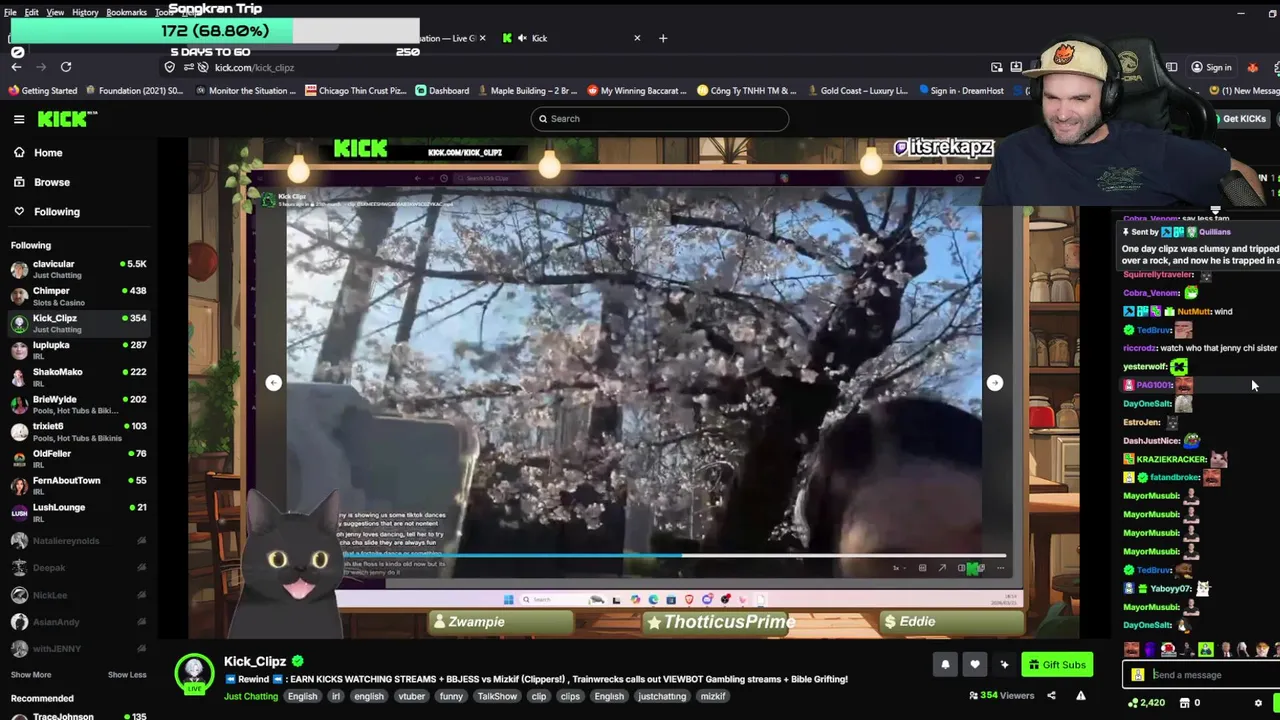Open OldFeller channel in Following list
Screen dimensions: 1280x720
click(78, 458)
